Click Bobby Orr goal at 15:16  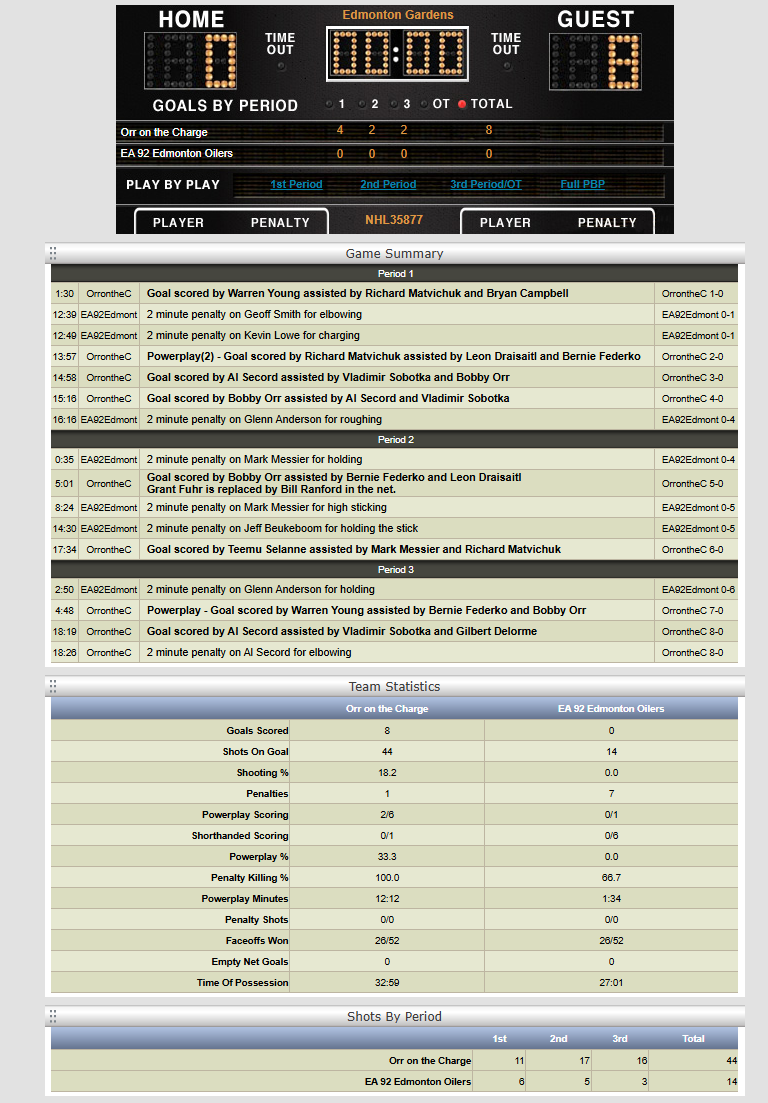pos(395,398)
